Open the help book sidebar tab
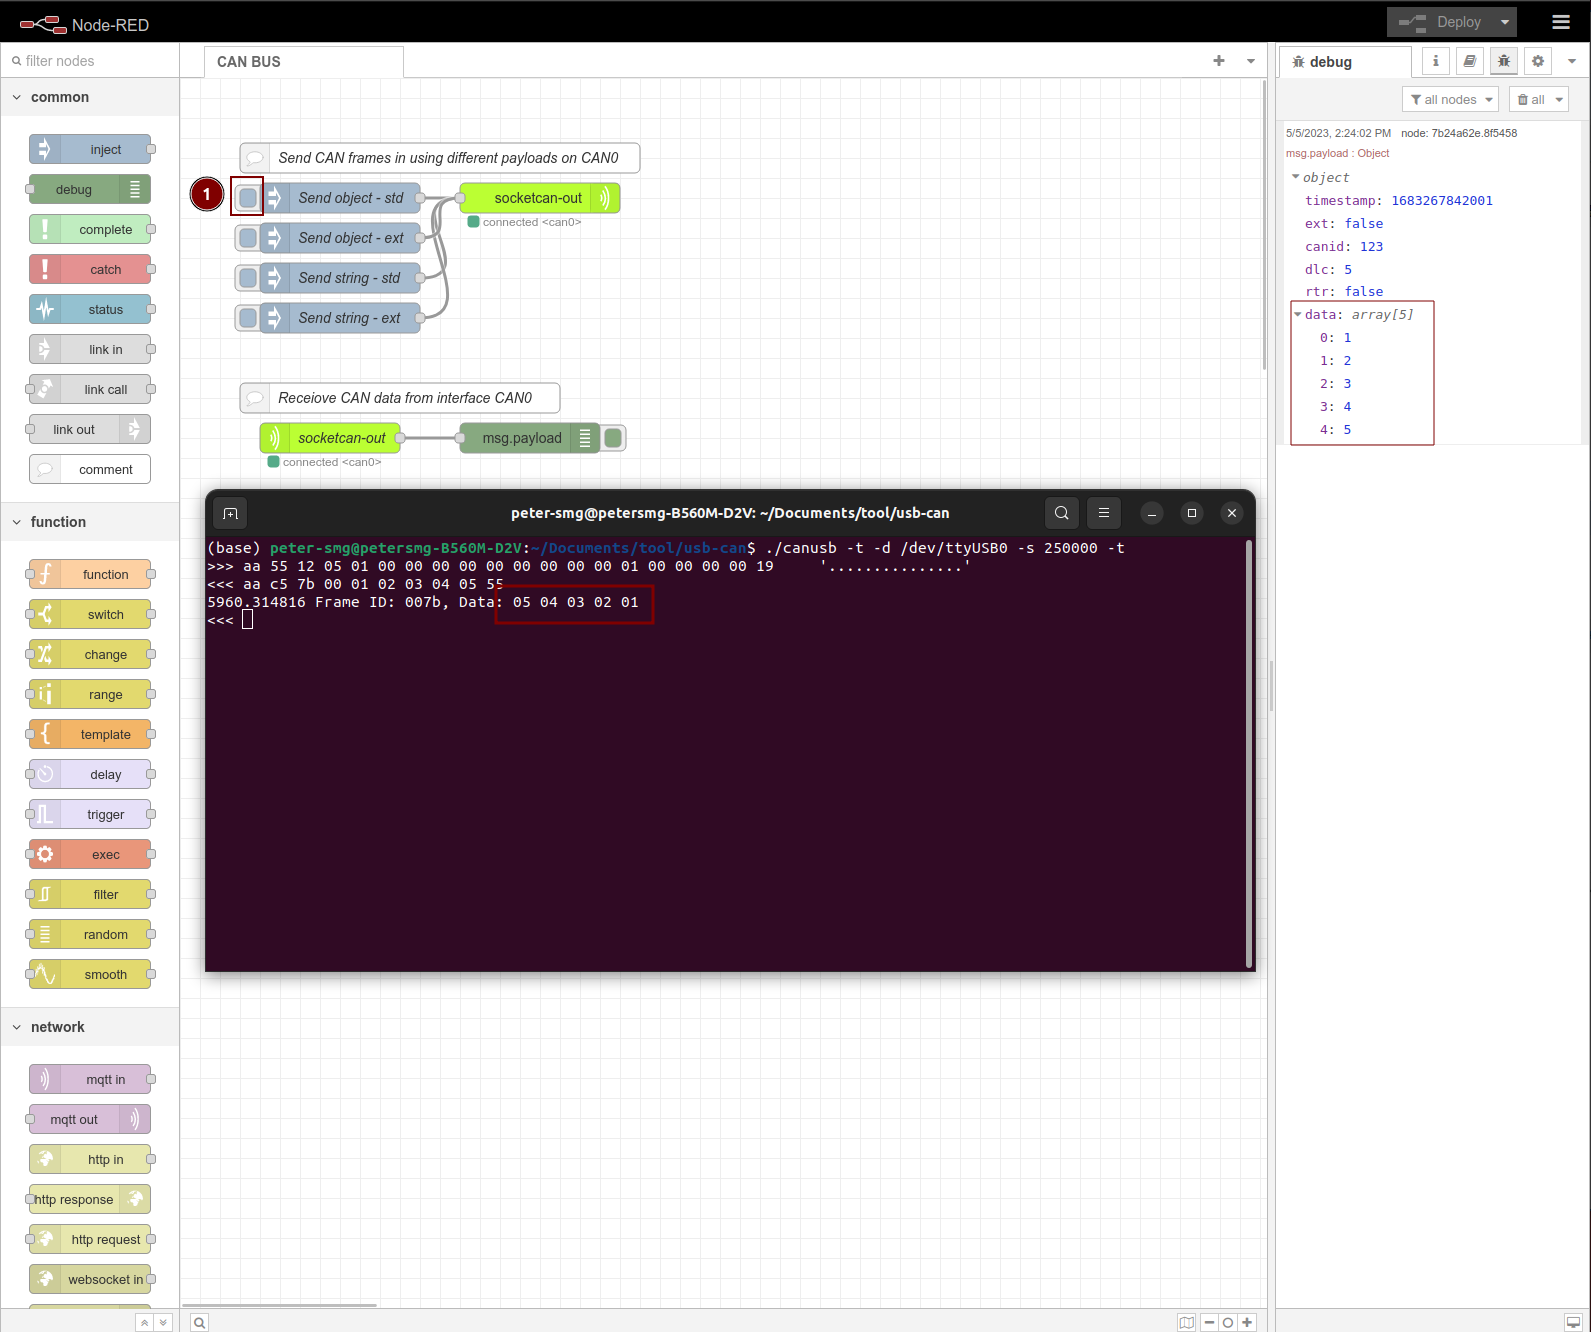This screenshot has height=1332, width=1591. [1470, 61]
